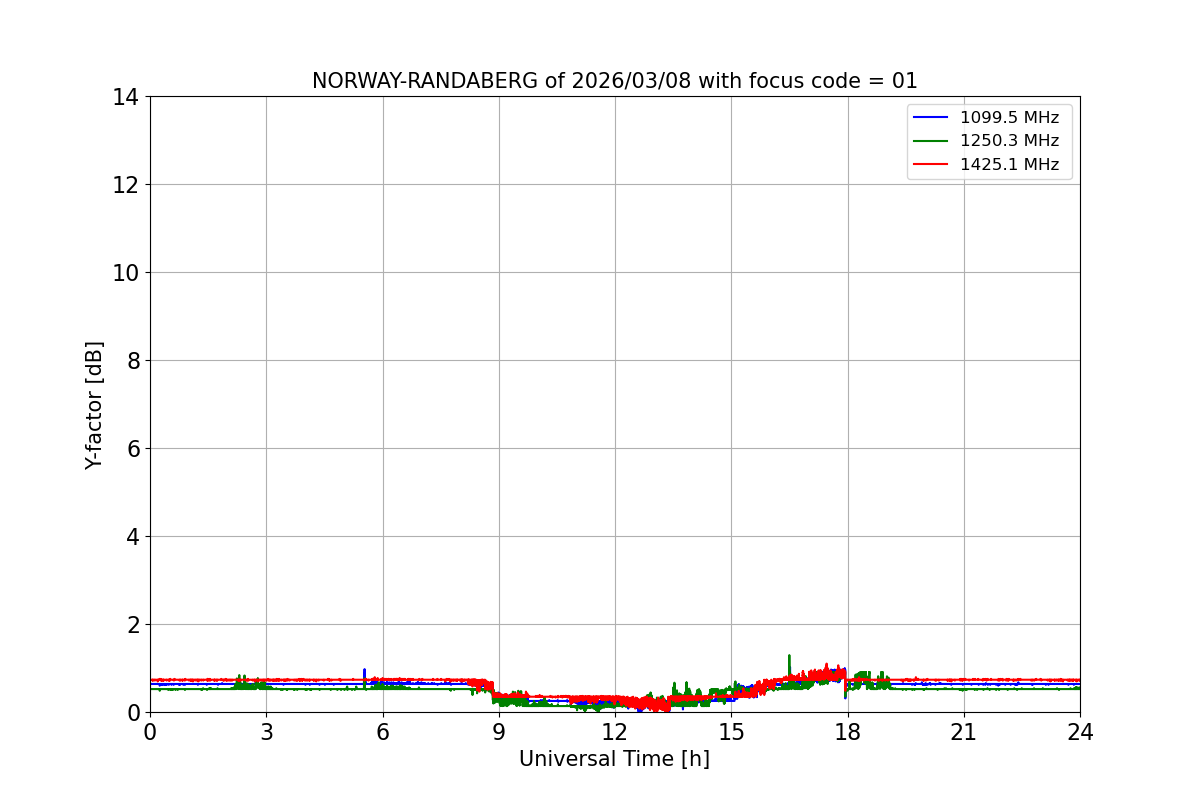Click the x-axis tick label 21

964,732
